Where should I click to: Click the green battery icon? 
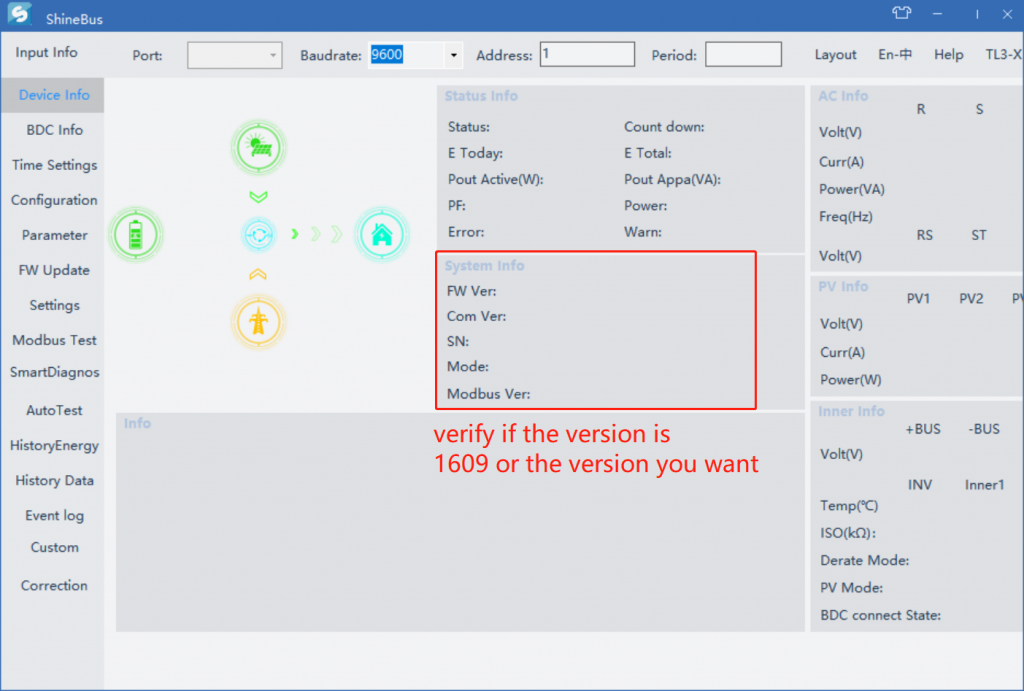pyautogui.click(x=136, y=234)
